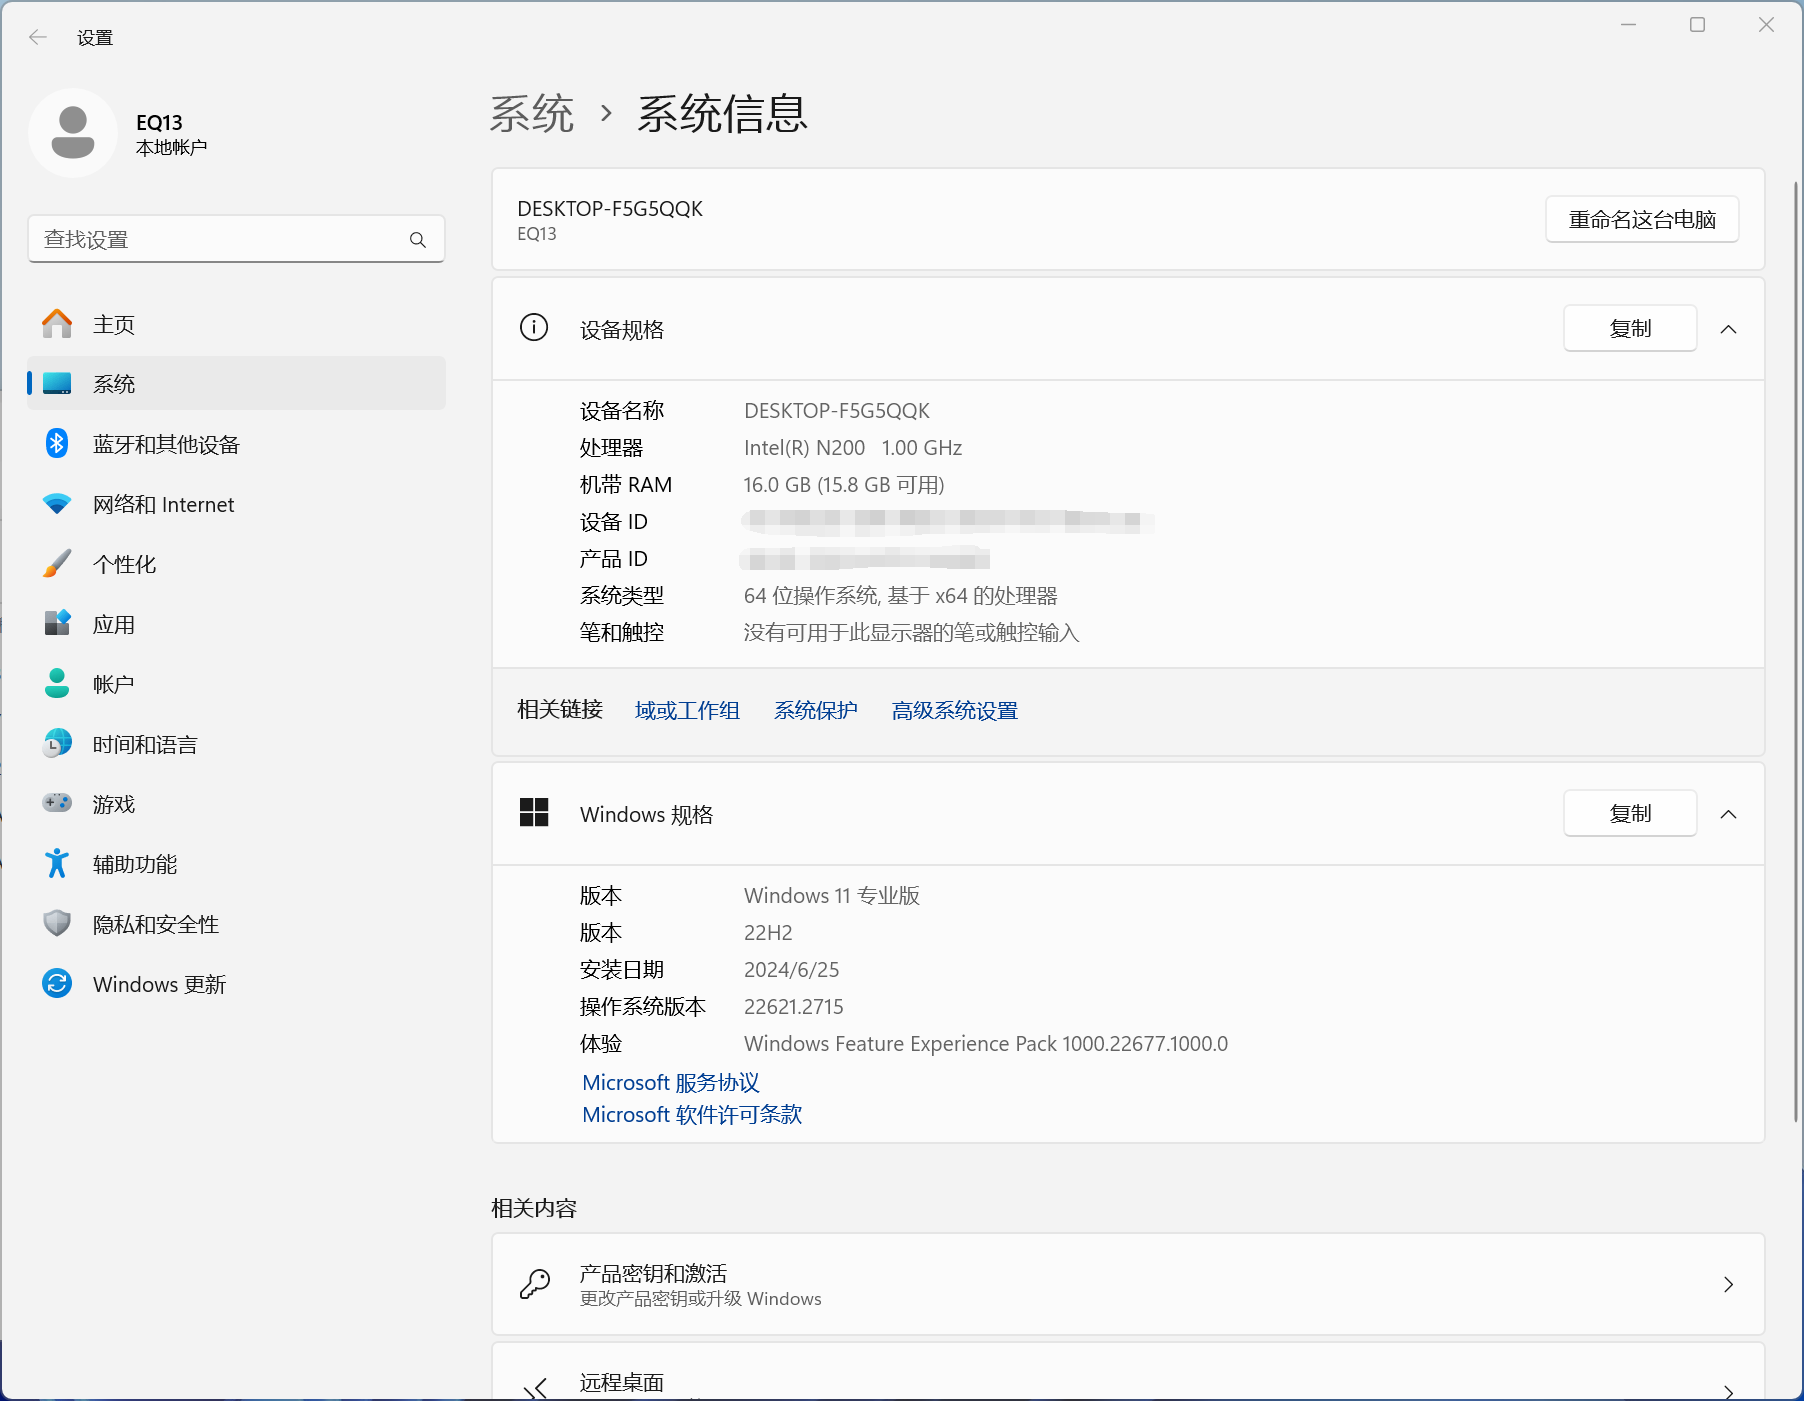Open 应用 settings category

(114, 625)
